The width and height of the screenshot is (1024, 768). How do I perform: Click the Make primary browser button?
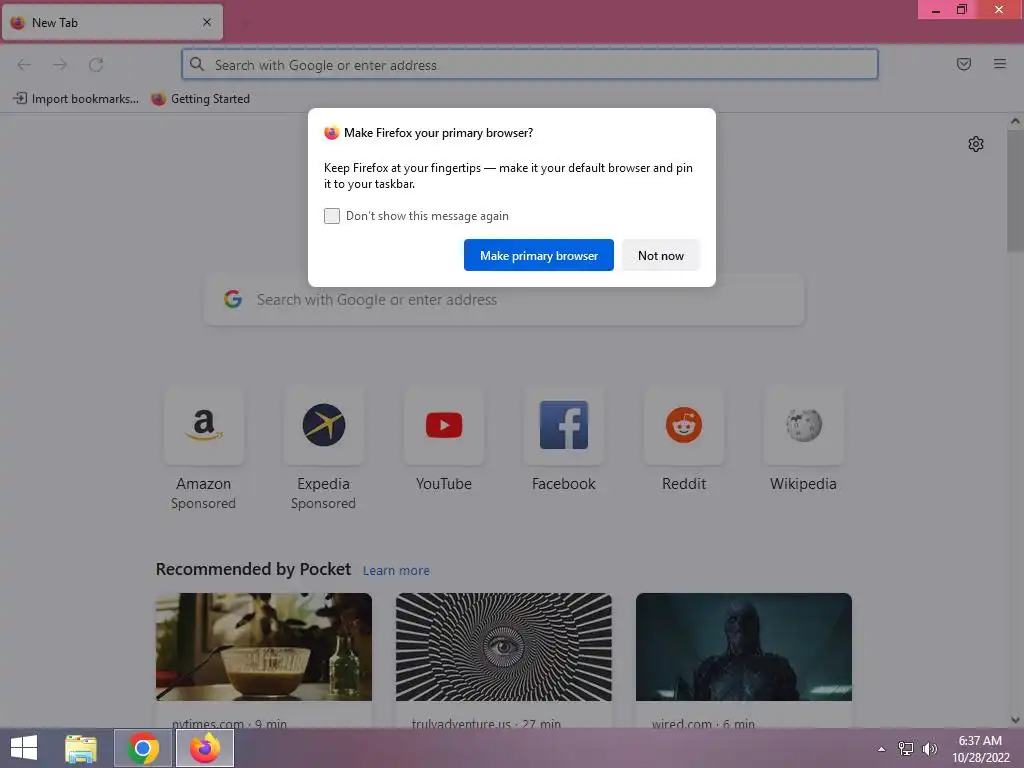pyautogui.click(x=539, y=255)
